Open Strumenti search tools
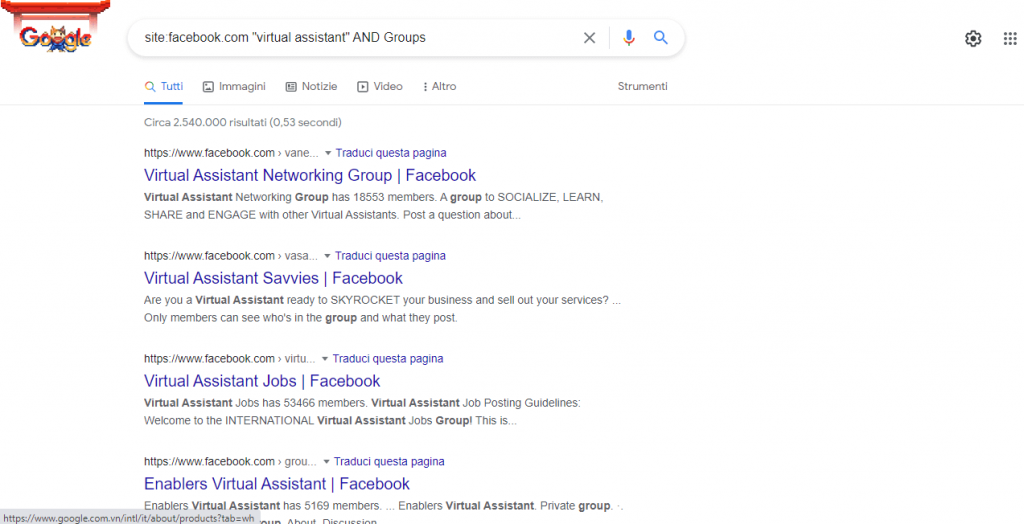This screenshot has height=524, width=1024. click(643, 86)
